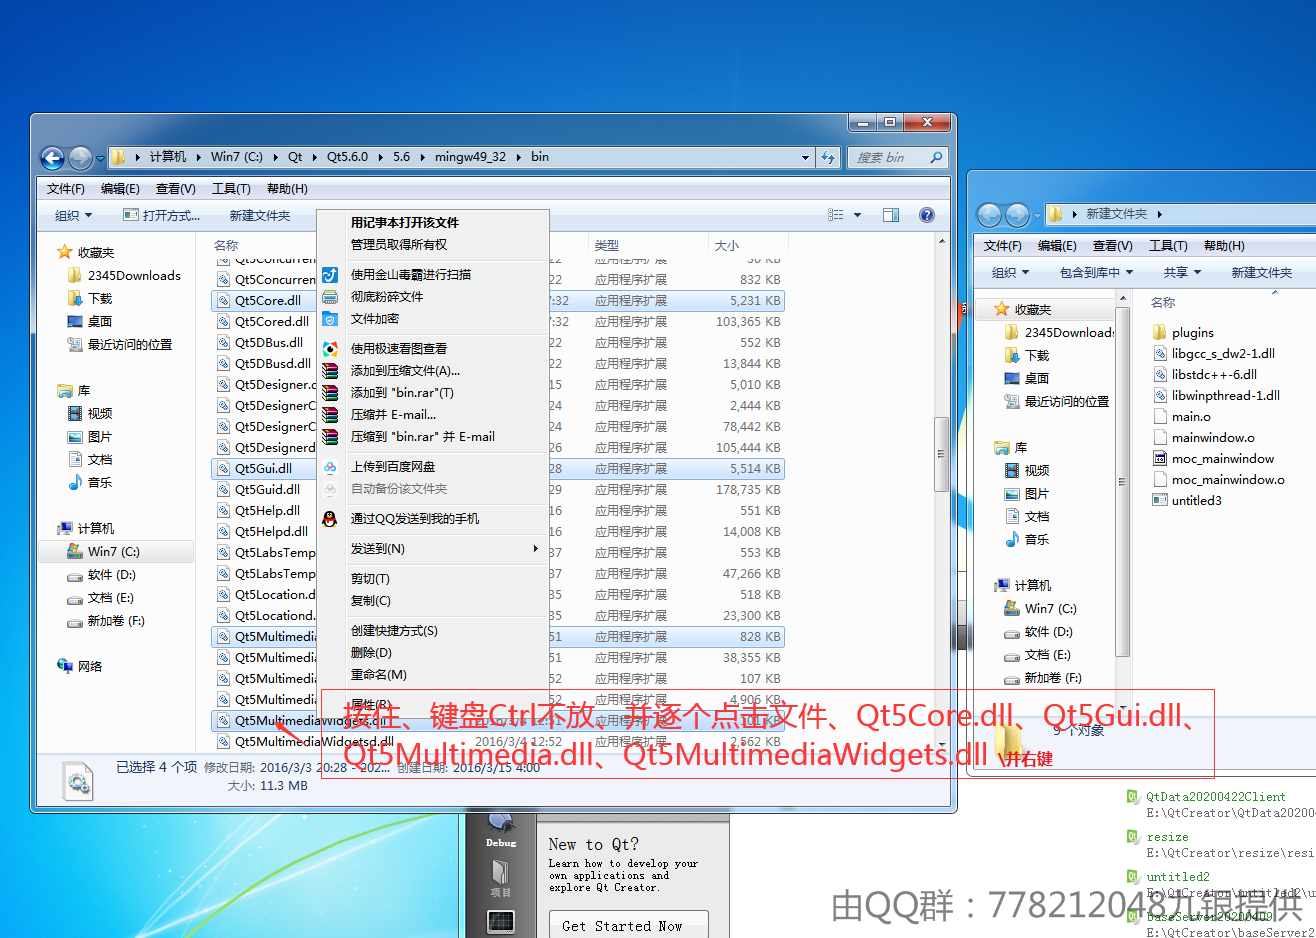The height and width of the screenshot is (938, 1316).
Task: Open the QtData20200422Client recent project link
Action: coord(1216,797)
